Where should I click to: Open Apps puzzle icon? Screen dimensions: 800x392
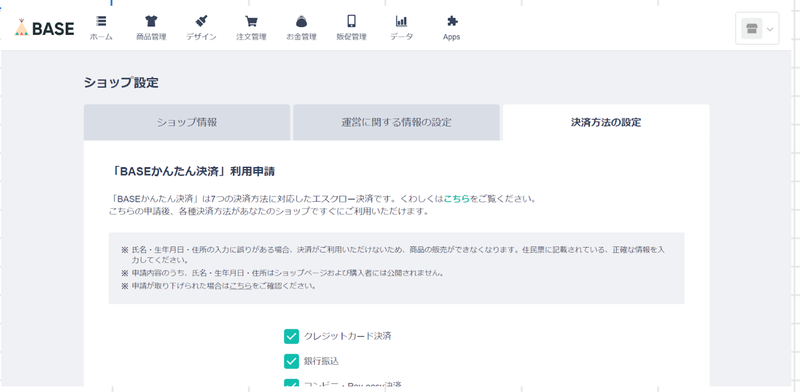click(452, 21)
